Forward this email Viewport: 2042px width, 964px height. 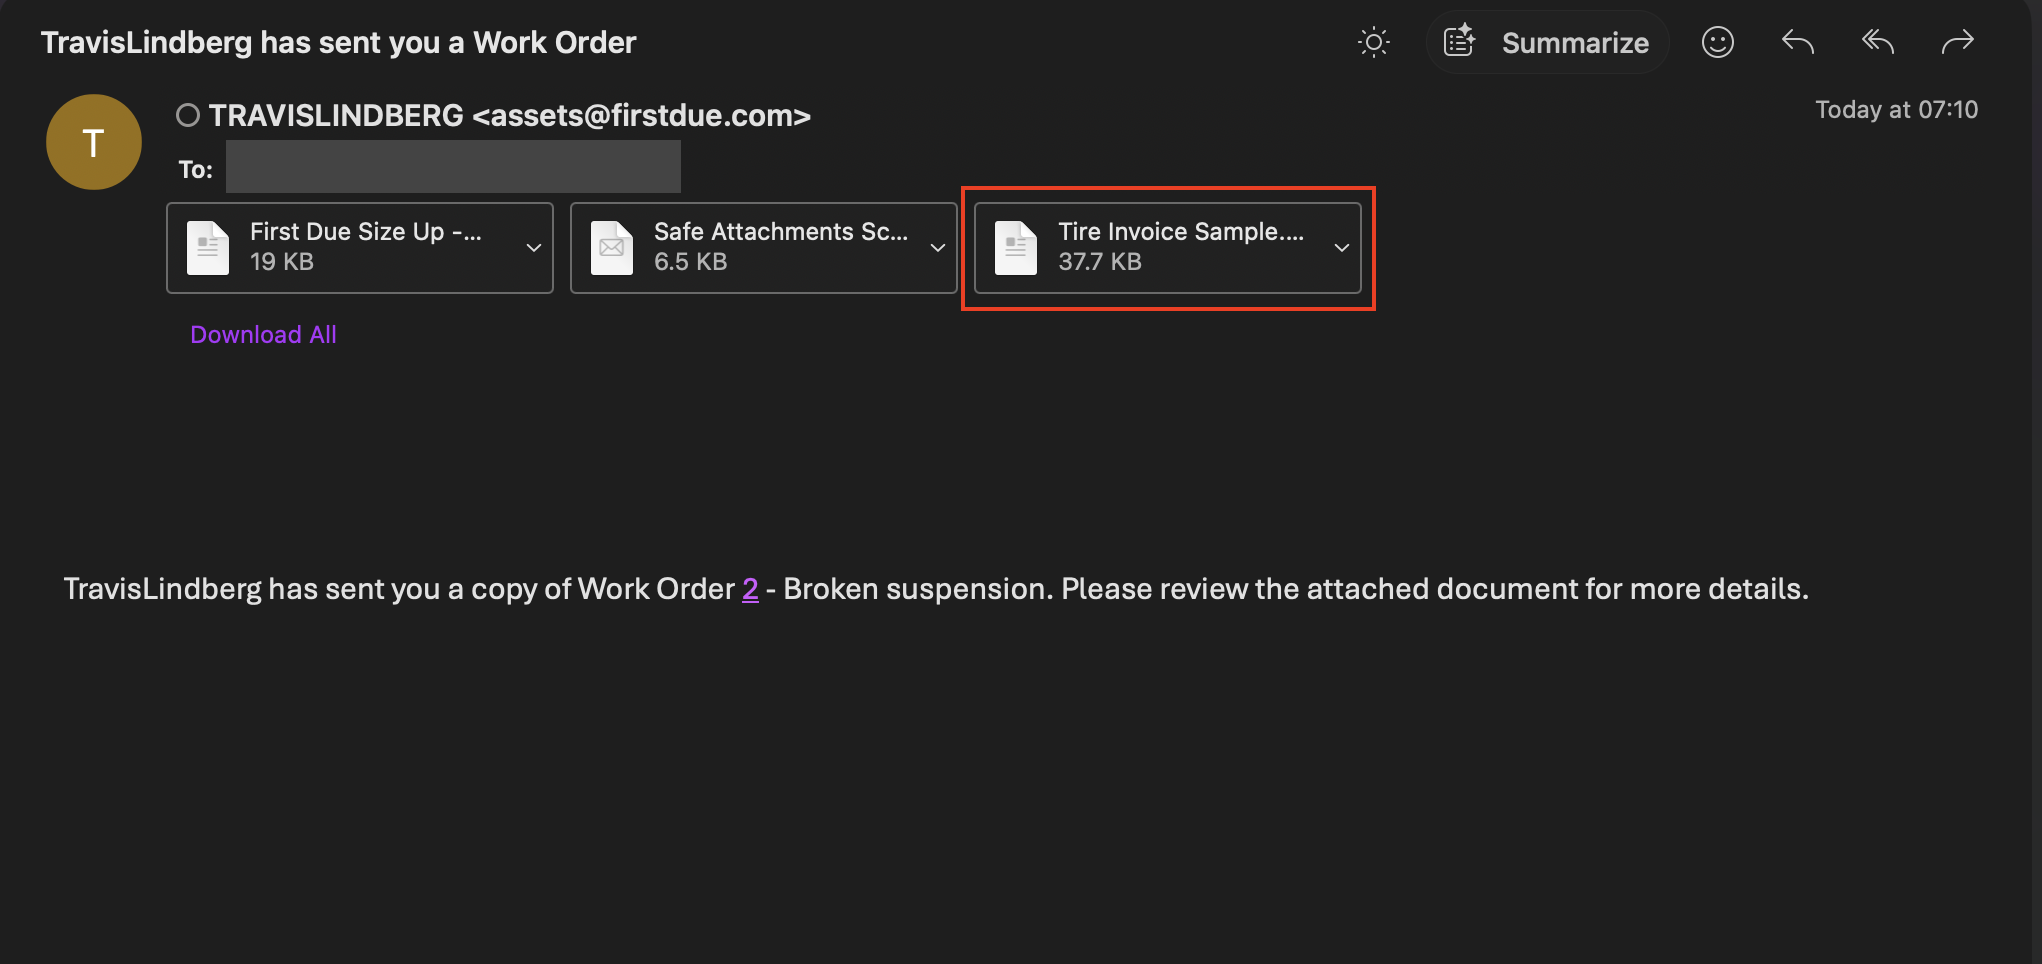[x=1958, y=42]
